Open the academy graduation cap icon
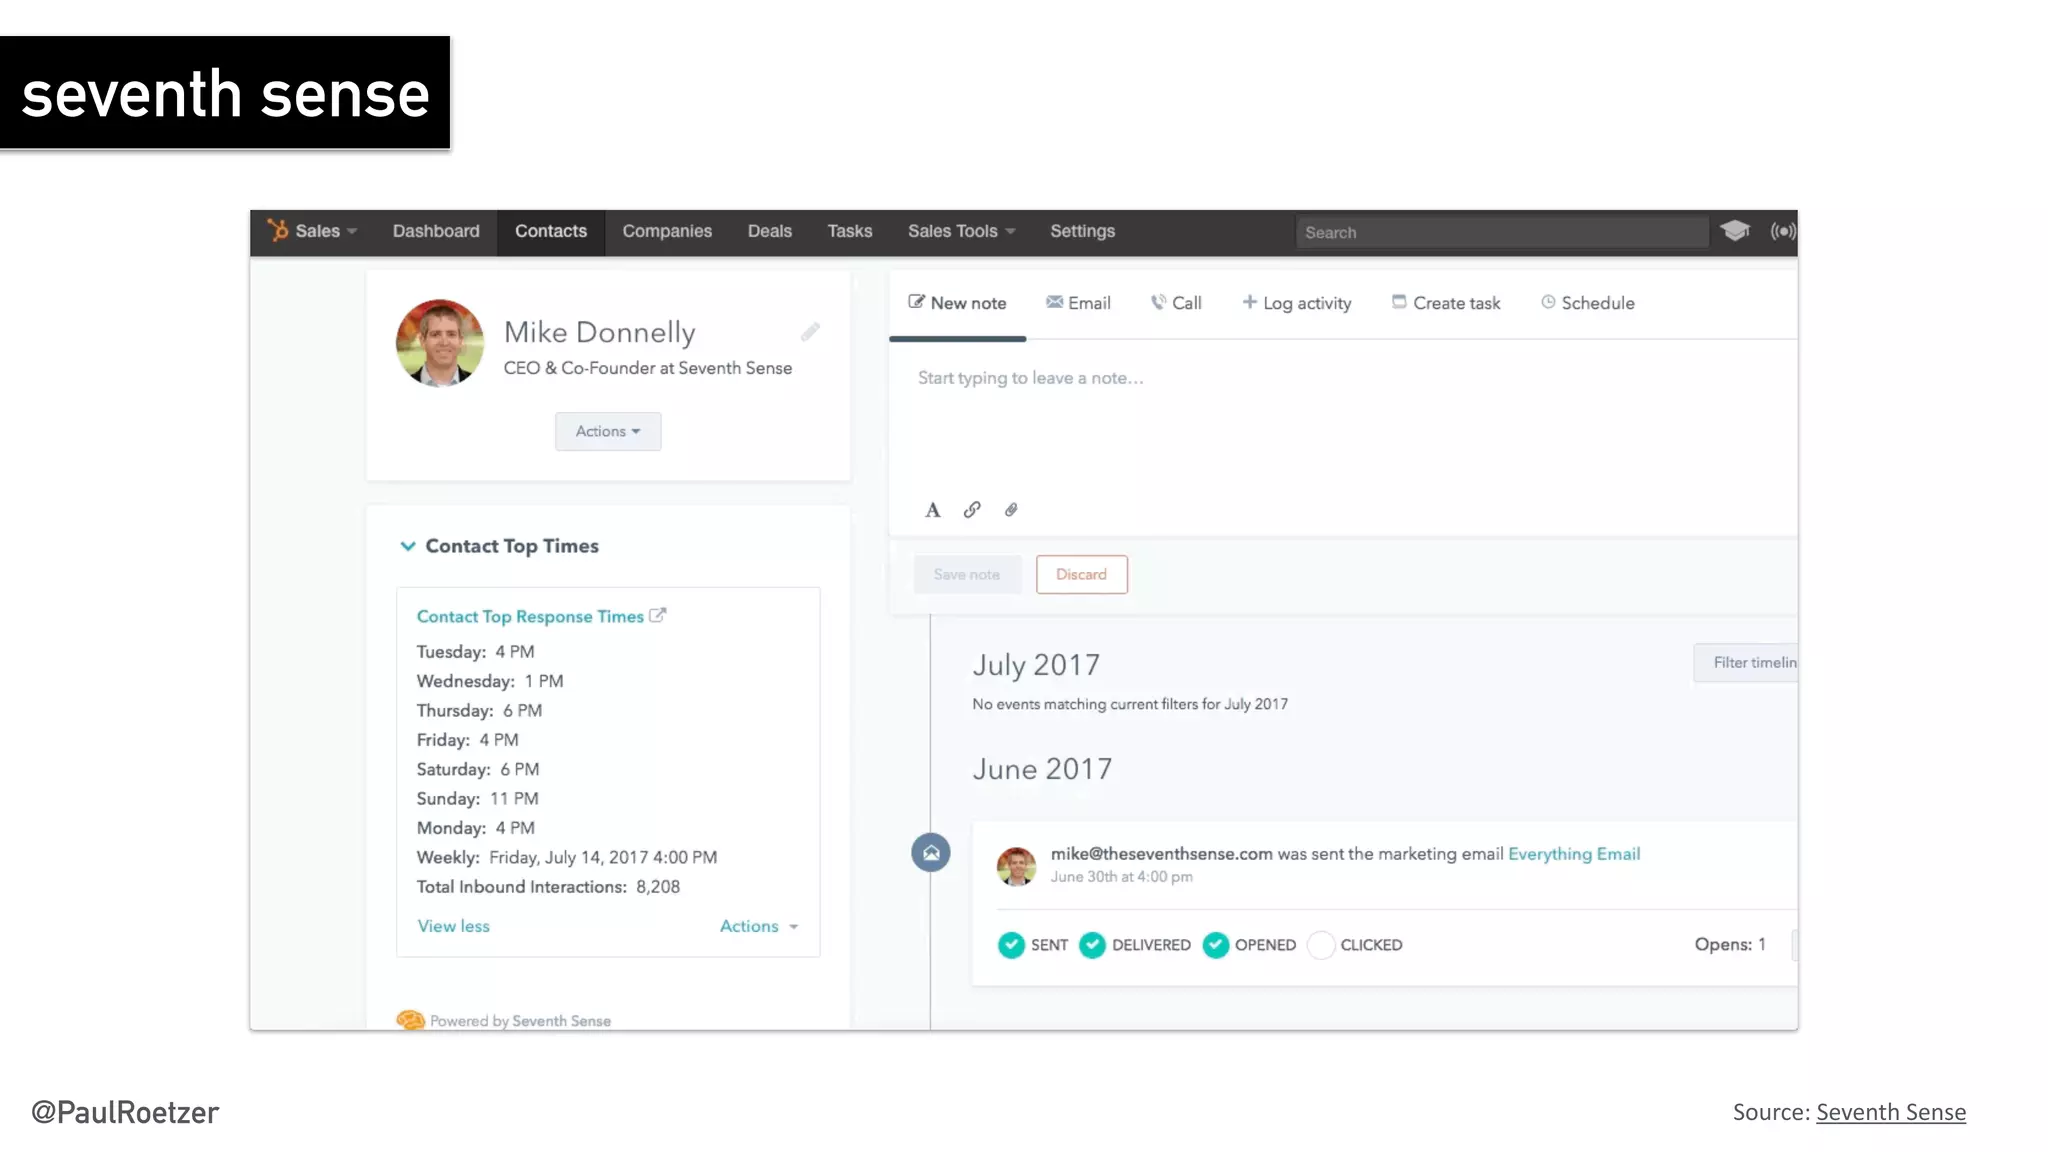Image resolution: width=2048 pixels, height=1152 pixels. tap(1735, 231)
